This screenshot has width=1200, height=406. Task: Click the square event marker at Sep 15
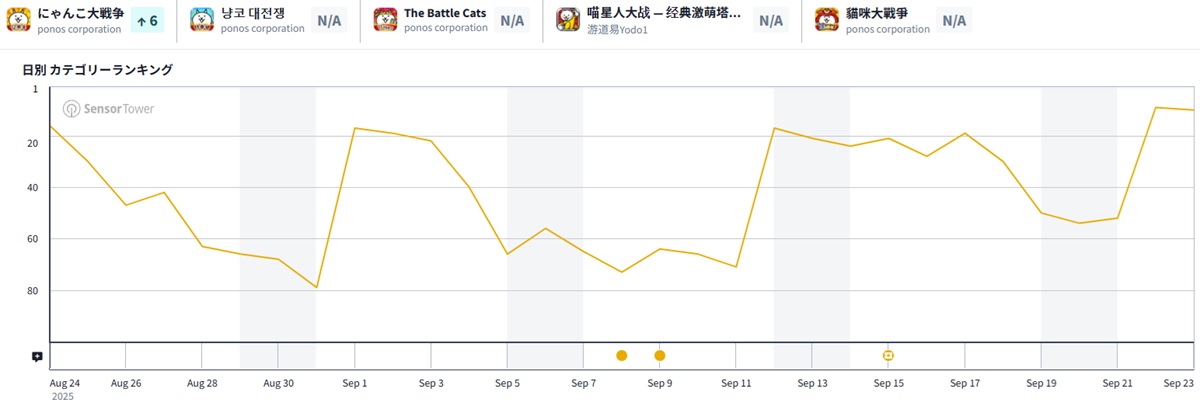888,355
